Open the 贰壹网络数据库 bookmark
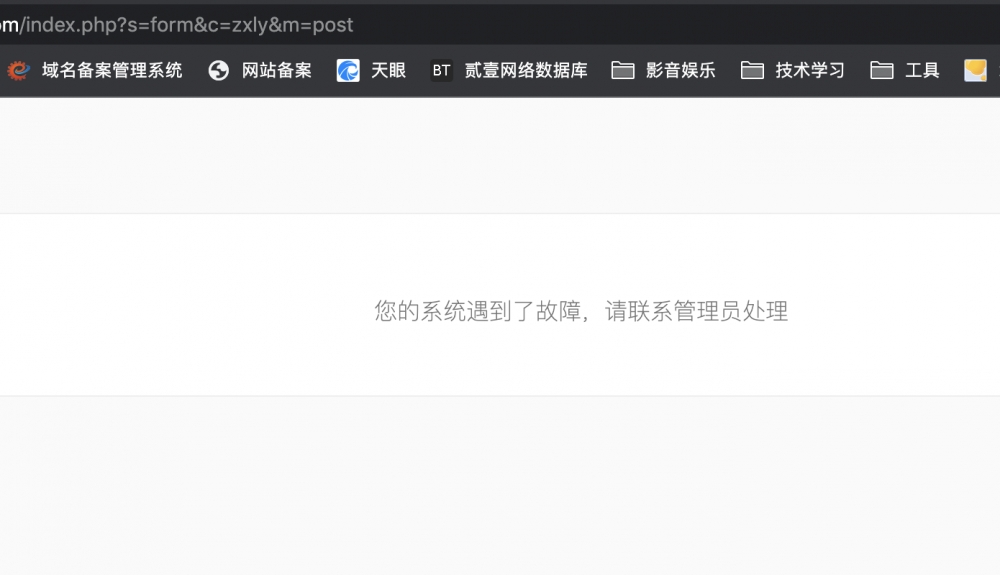1000x575 pixels. [x=509, y=70]
